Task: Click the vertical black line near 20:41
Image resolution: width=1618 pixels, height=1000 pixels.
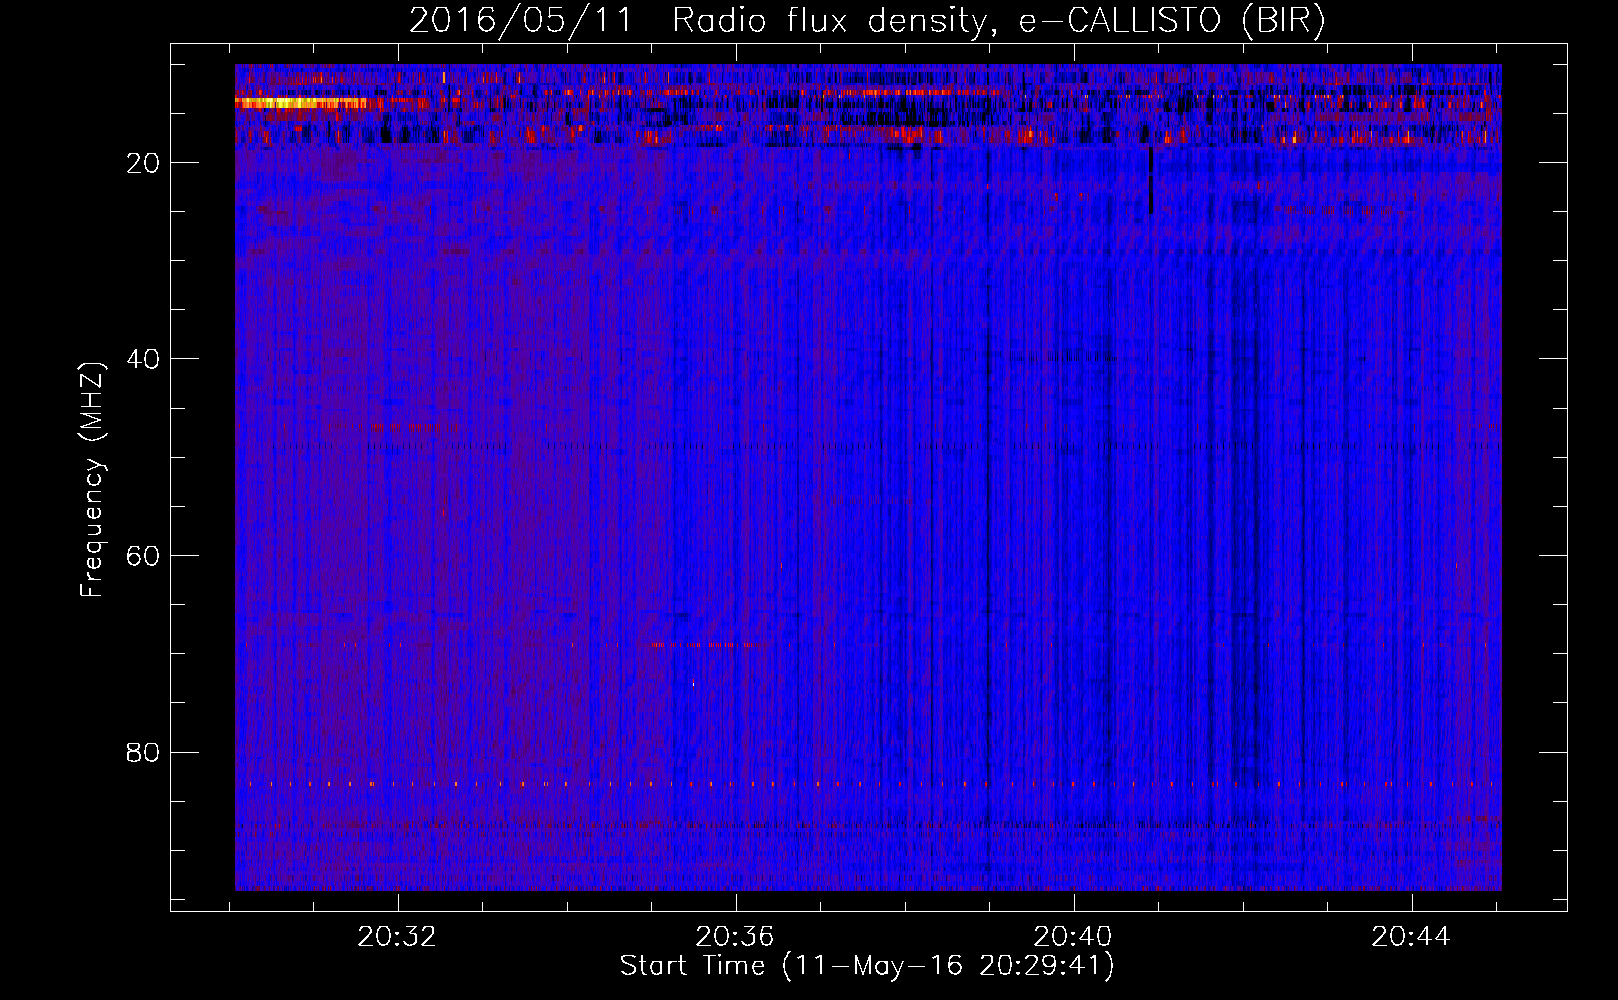Action: click(1151, 180)
